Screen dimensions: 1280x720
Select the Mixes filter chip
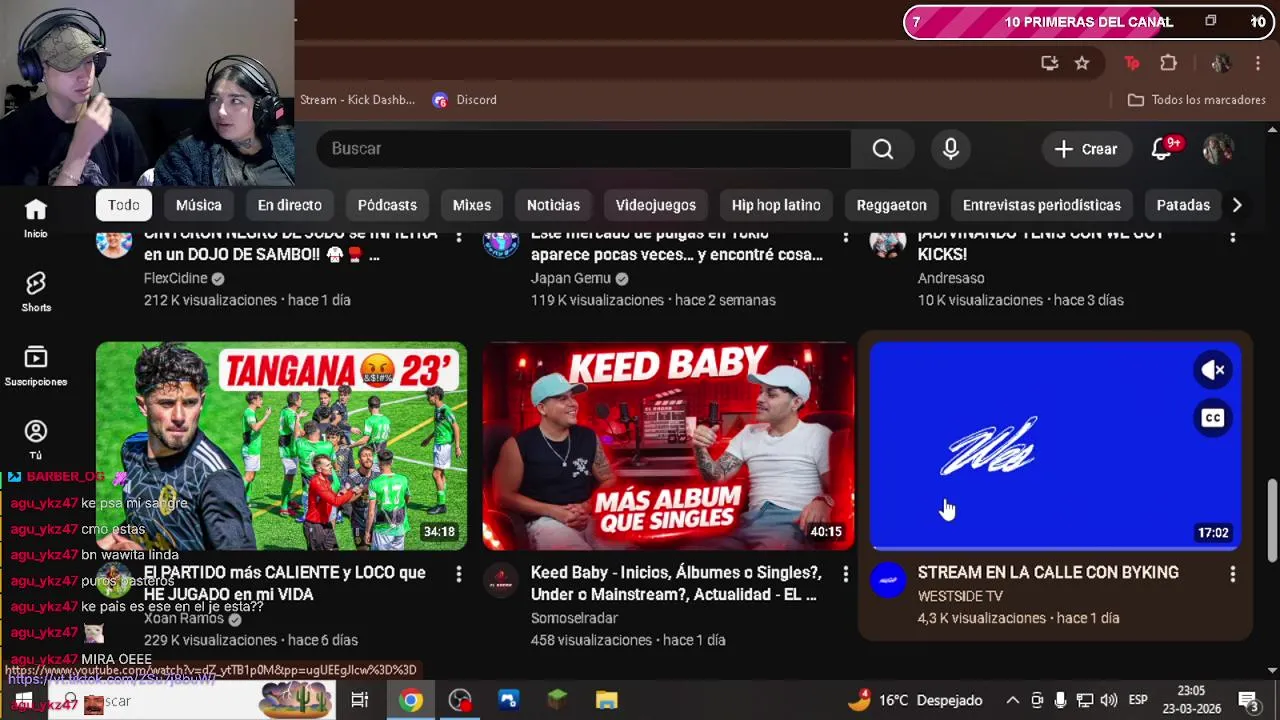[x=472, y=205]
